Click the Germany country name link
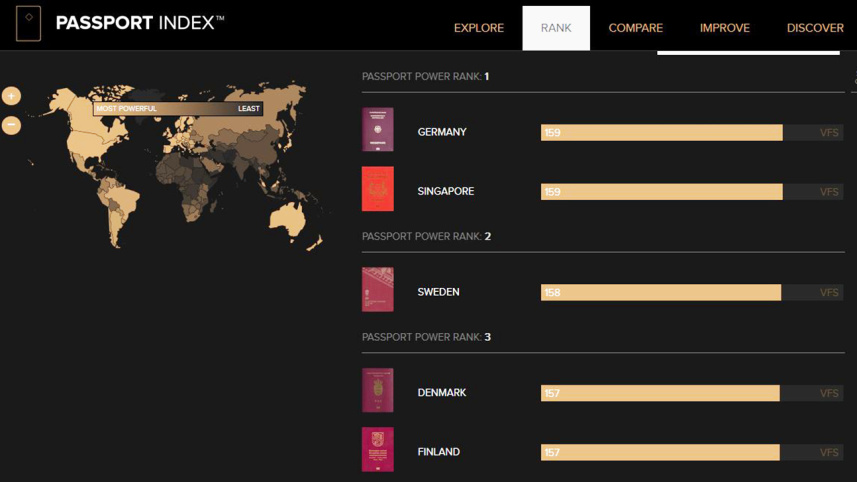Viewport: 857px width, 482px height. coord(442,132)
